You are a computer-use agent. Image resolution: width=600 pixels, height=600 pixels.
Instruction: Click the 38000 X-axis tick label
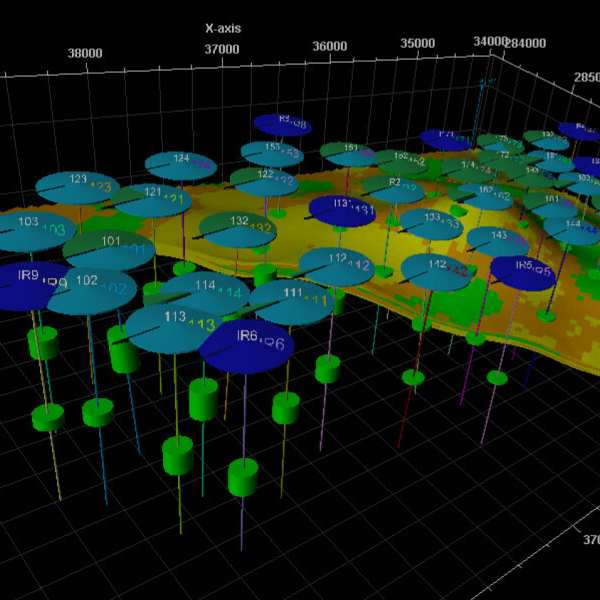point(85,53)
